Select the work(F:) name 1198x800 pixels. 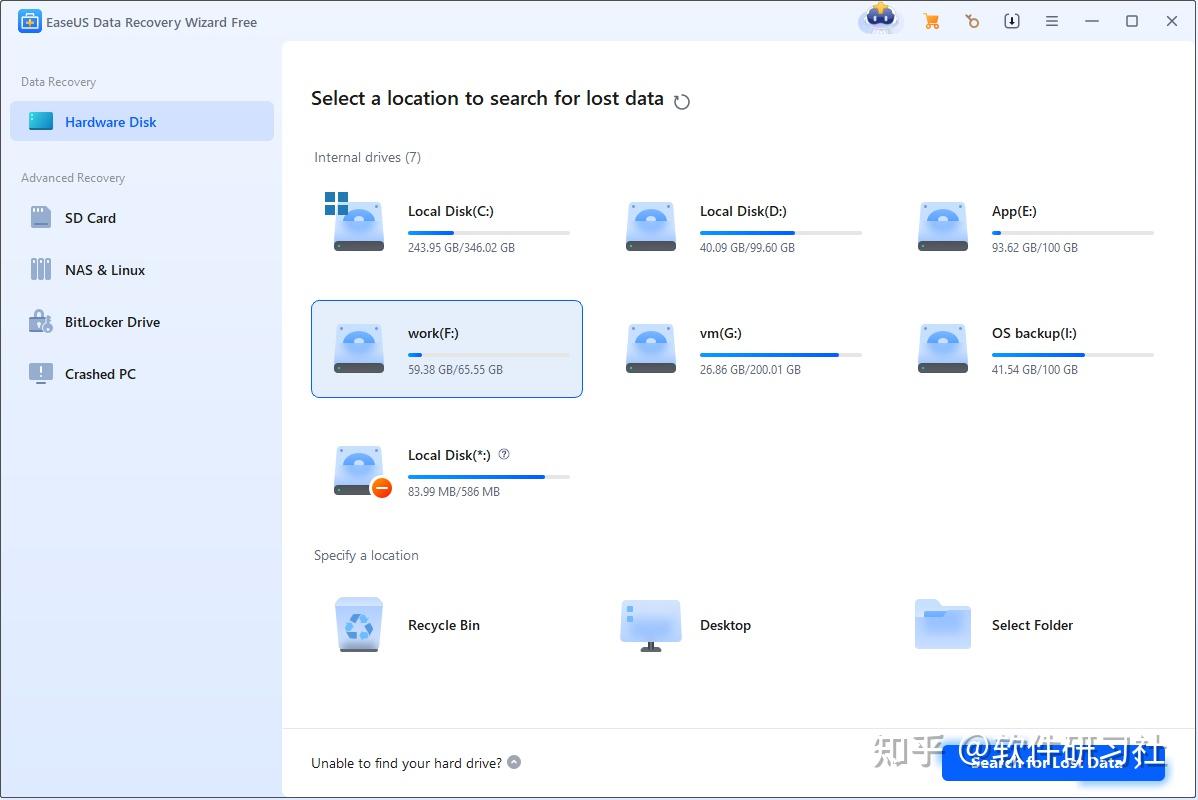[x=433, y=333]
